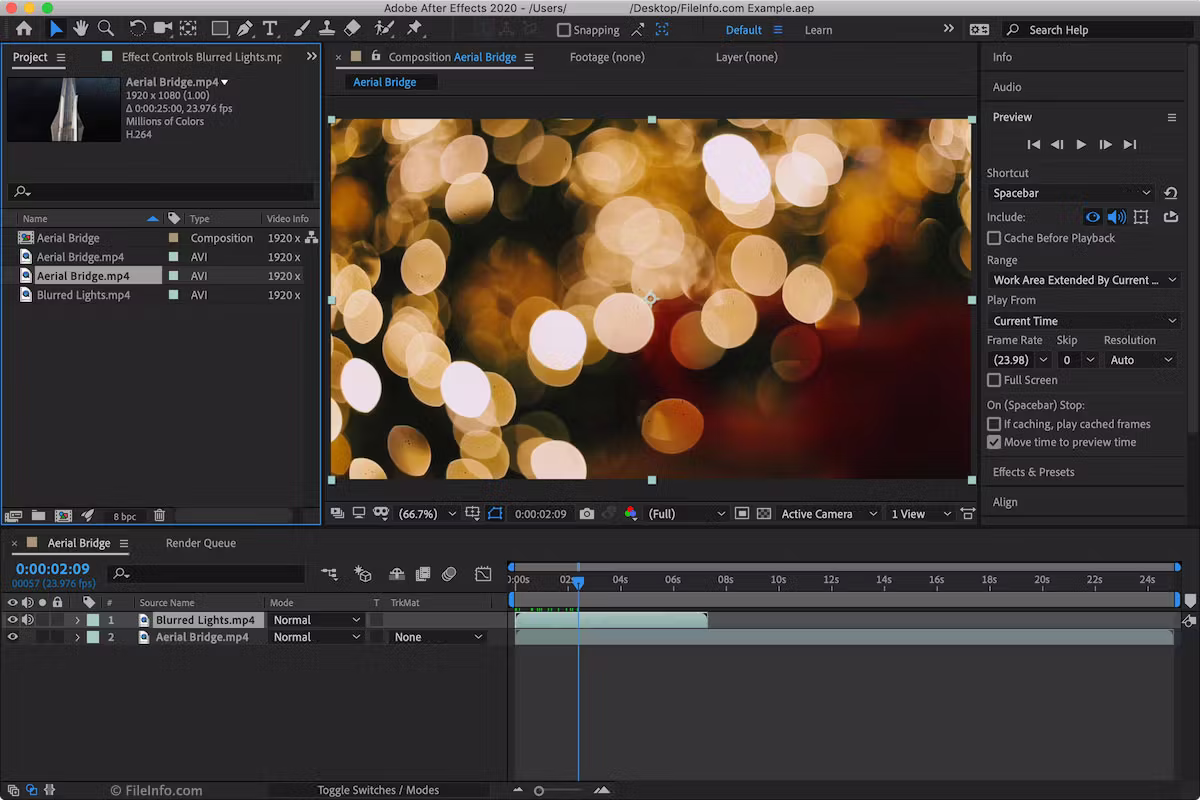Expand the Play From Current Time dropdown
Viewport: 1200px width, 800px height.
(1083, 320)
